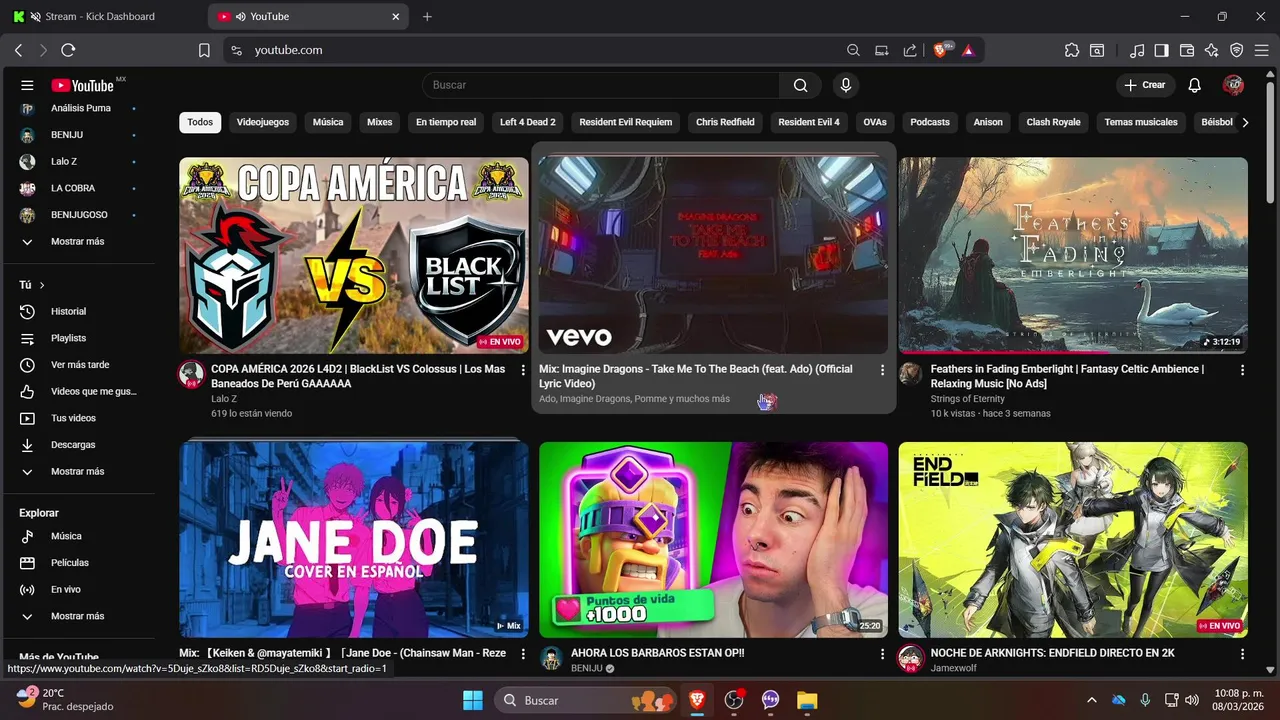Open zoom control in address bar

(x=853, y=50)
